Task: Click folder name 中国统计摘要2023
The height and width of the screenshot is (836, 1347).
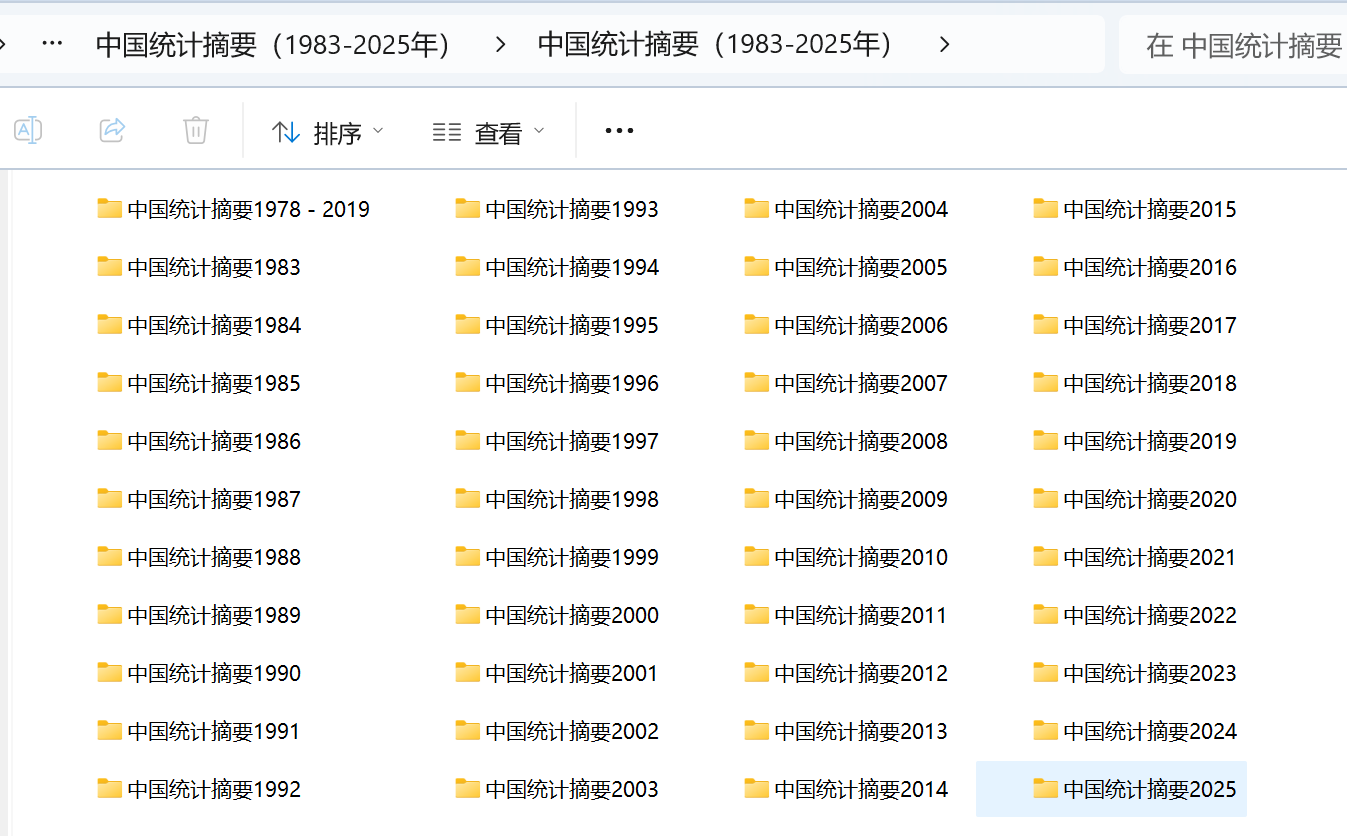Action: click(1150, 673)
